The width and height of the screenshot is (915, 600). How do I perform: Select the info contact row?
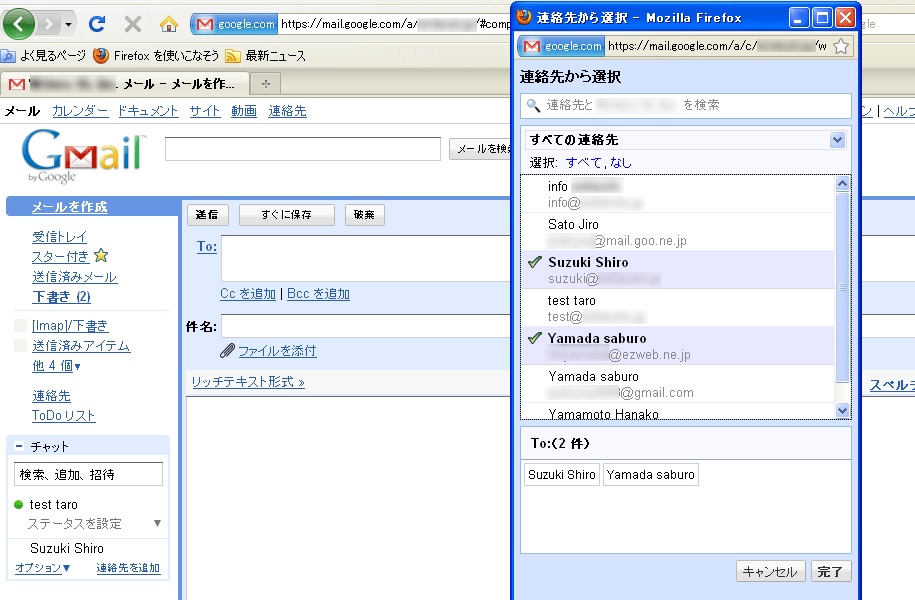click(678, 194)
